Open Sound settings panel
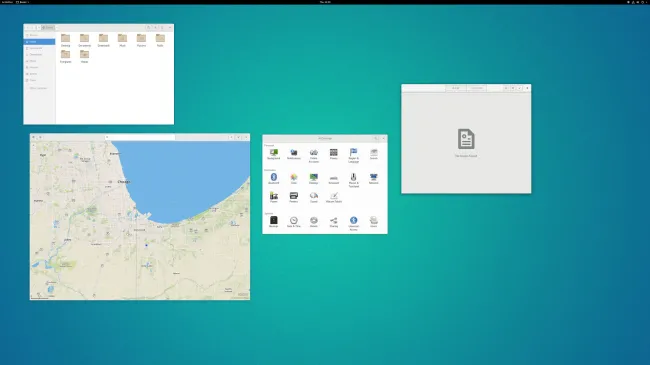 point(314,197)
